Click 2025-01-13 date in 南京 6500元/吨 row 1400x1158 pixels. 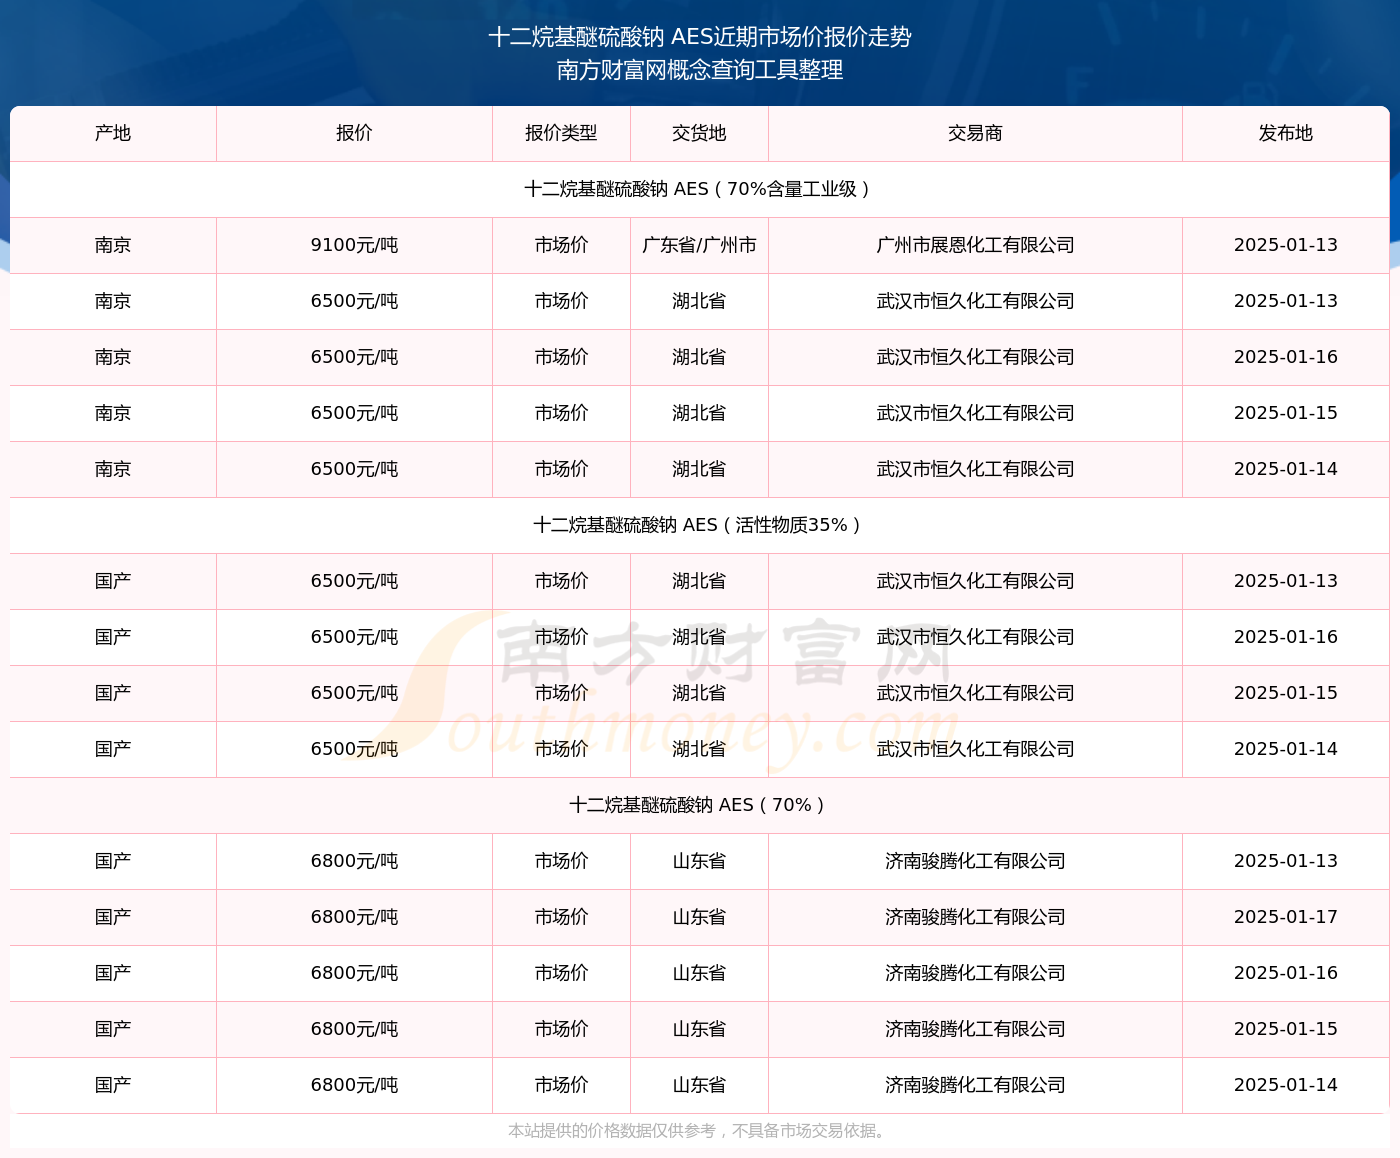tap(1286, 301)
